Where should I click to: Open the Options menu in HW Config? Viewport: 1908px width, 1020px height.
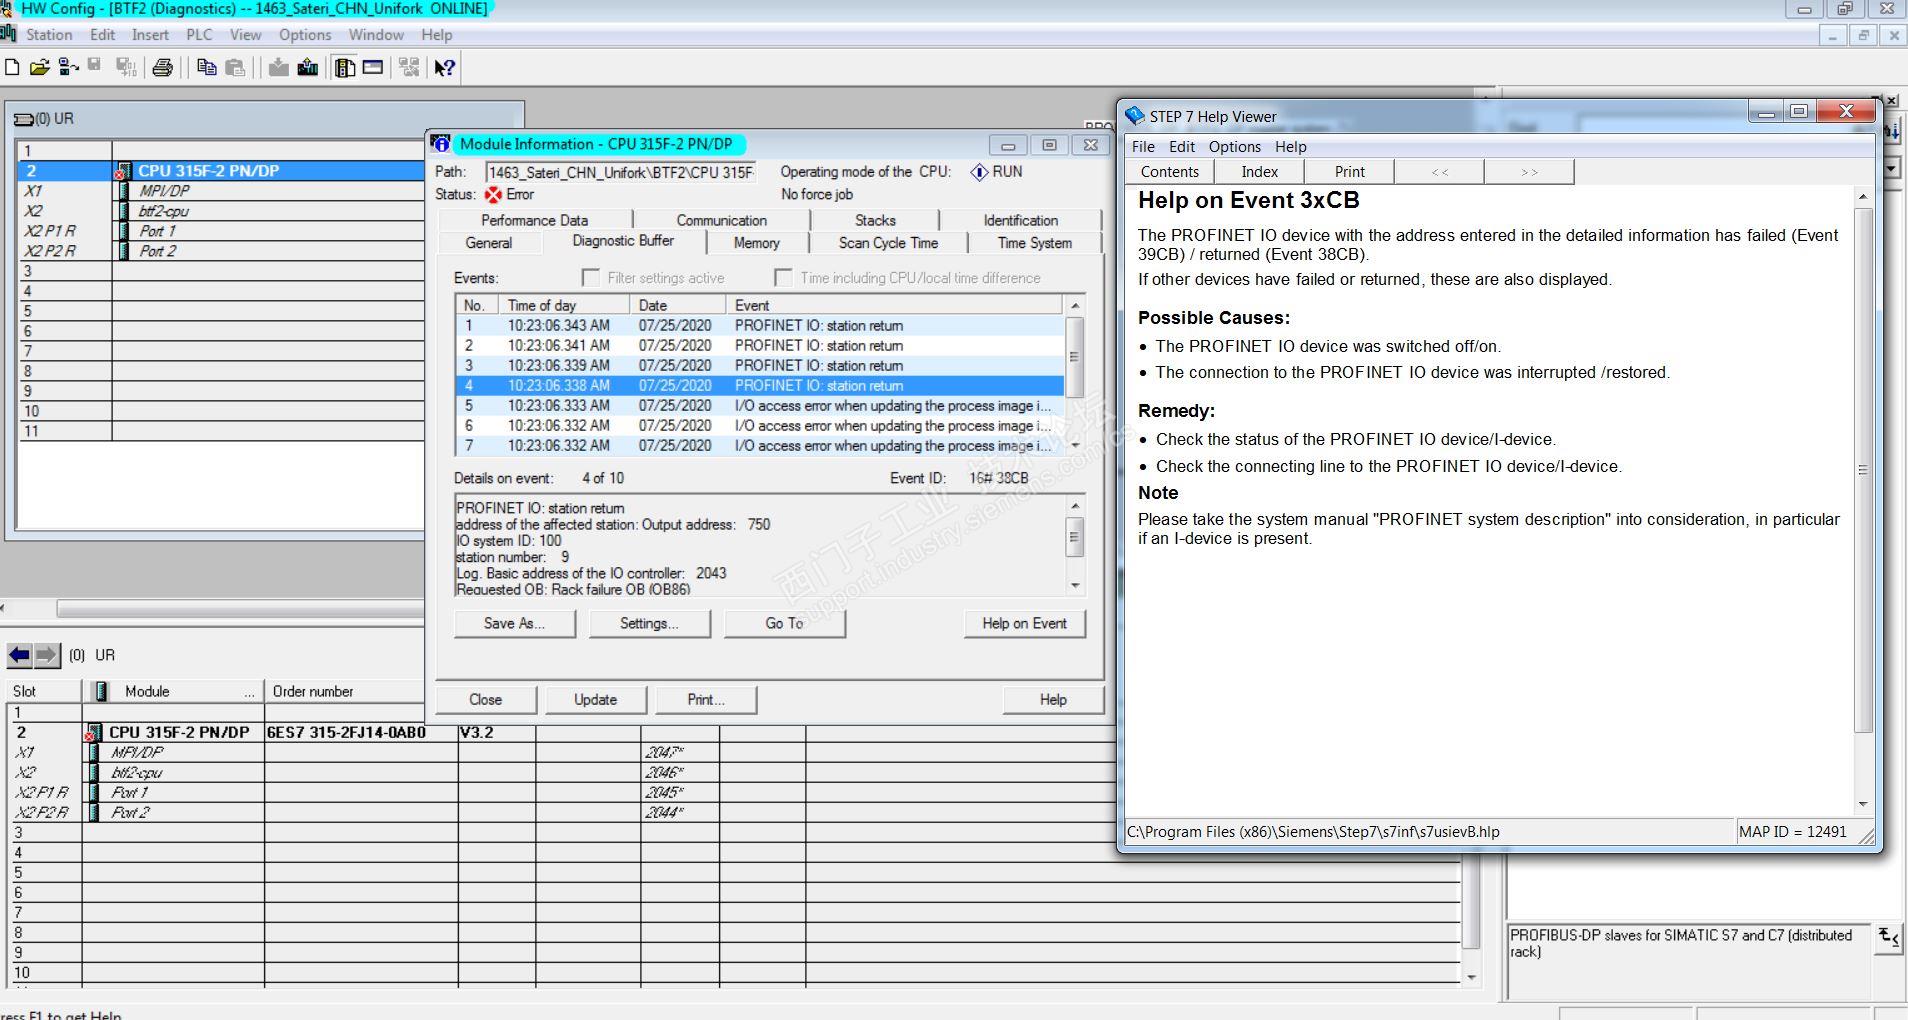click(305, 35)
